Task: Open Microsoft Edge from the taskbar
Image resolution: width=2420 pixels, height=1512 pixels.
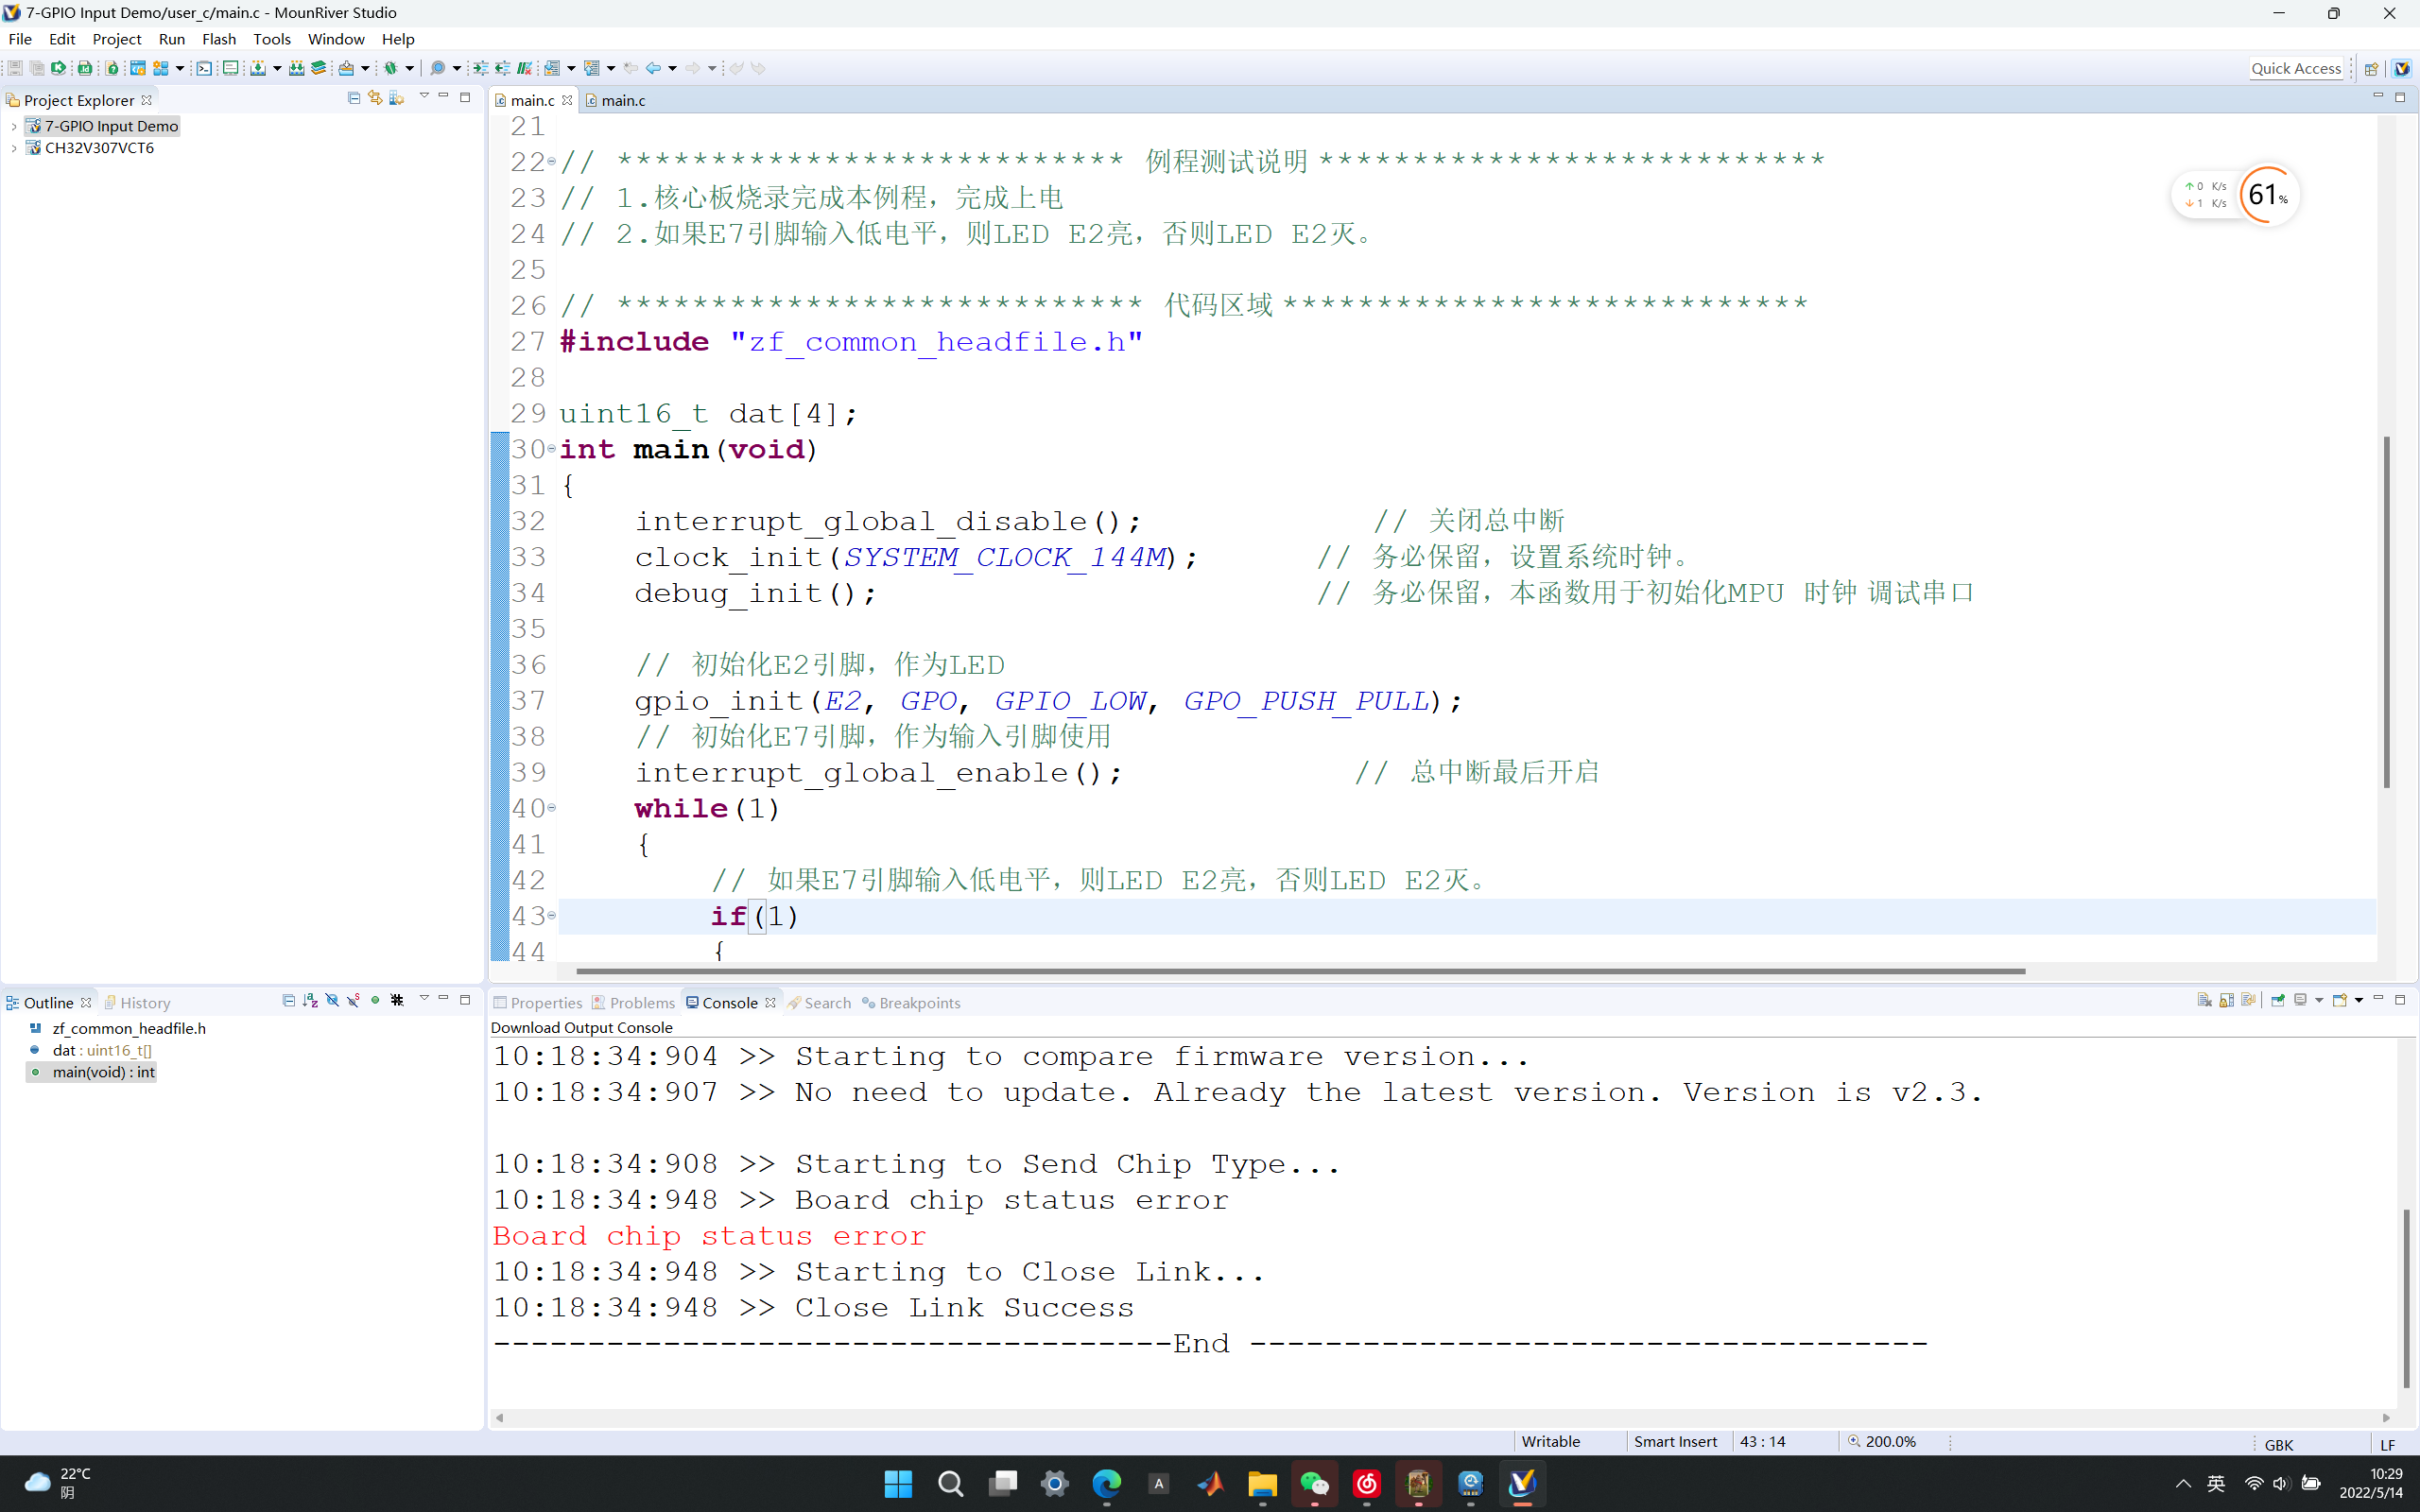Action: click(x=1107, y=1483)
